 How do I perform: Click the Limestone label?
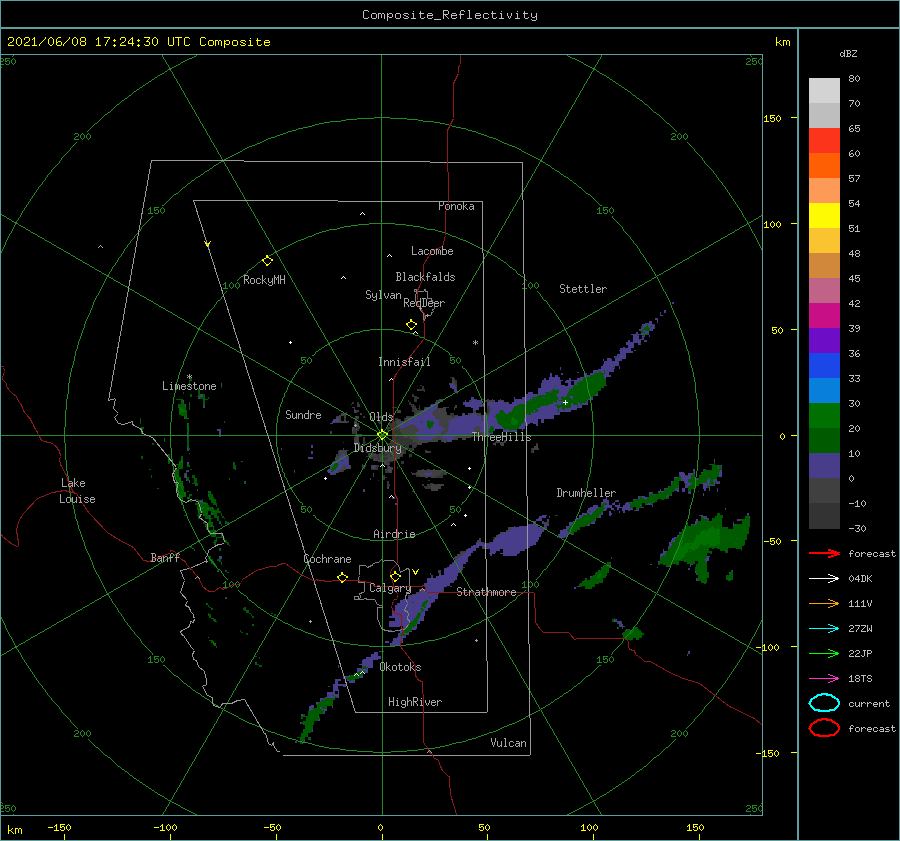189,386
